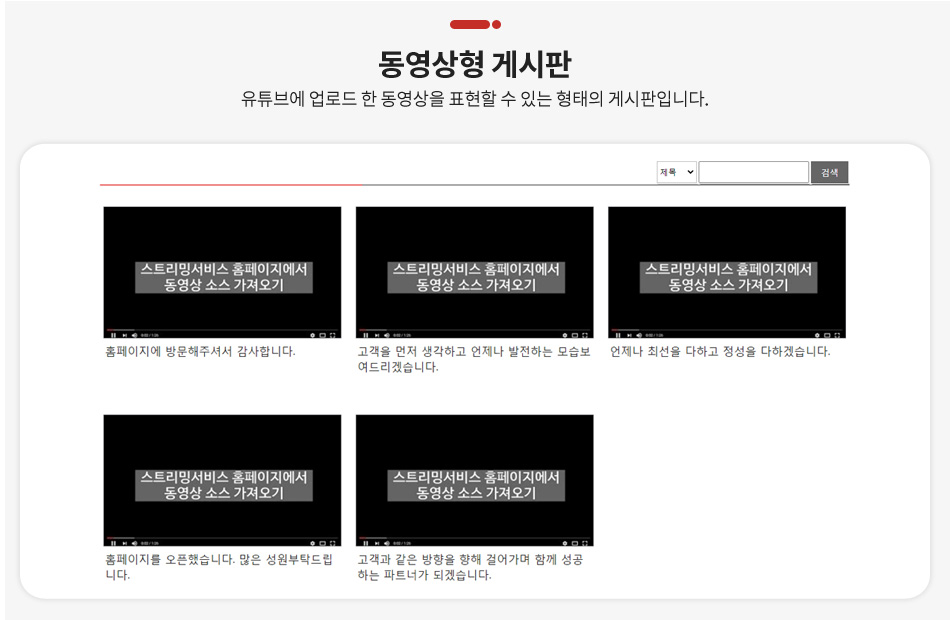Viewport: 950px width, 620px height.
Task: Enter fullscreen in '홈페이지를 오픈했습니다' video
Action: click(x=333, y=543)
